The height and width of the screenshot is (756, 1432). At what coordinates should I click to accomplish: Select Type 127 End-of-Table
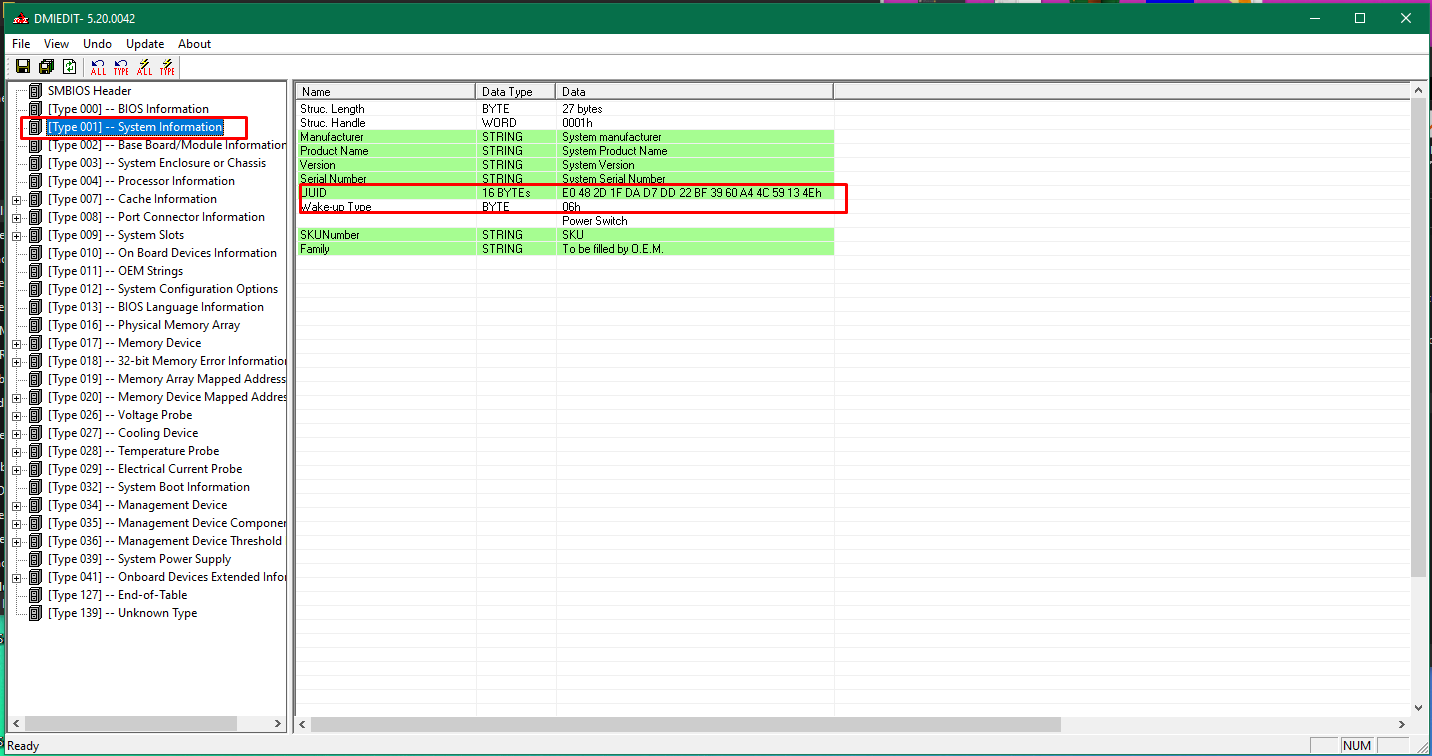[117, 595]
